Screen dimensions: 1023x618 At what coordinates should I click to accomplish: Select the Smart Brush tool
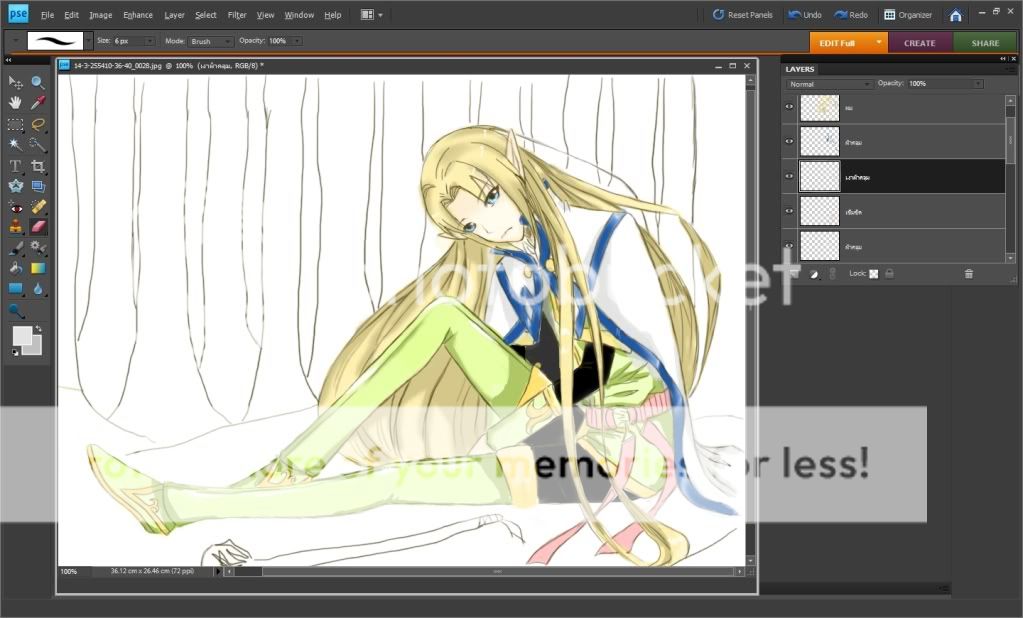[x=38, y=248]
